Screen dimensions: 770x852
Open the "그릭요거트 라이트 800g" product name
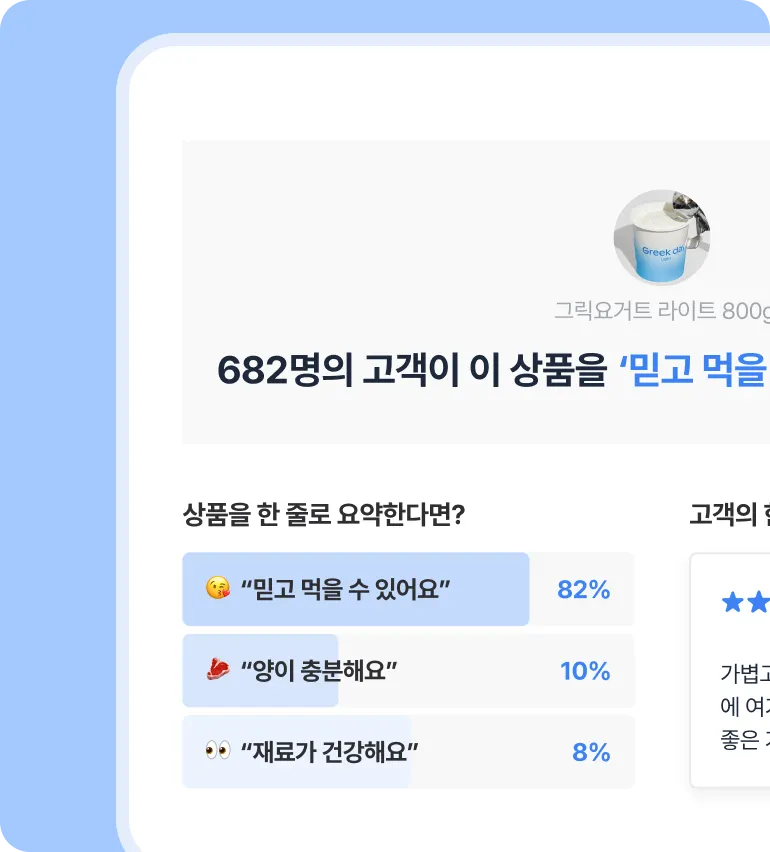[x=661, y=310]
